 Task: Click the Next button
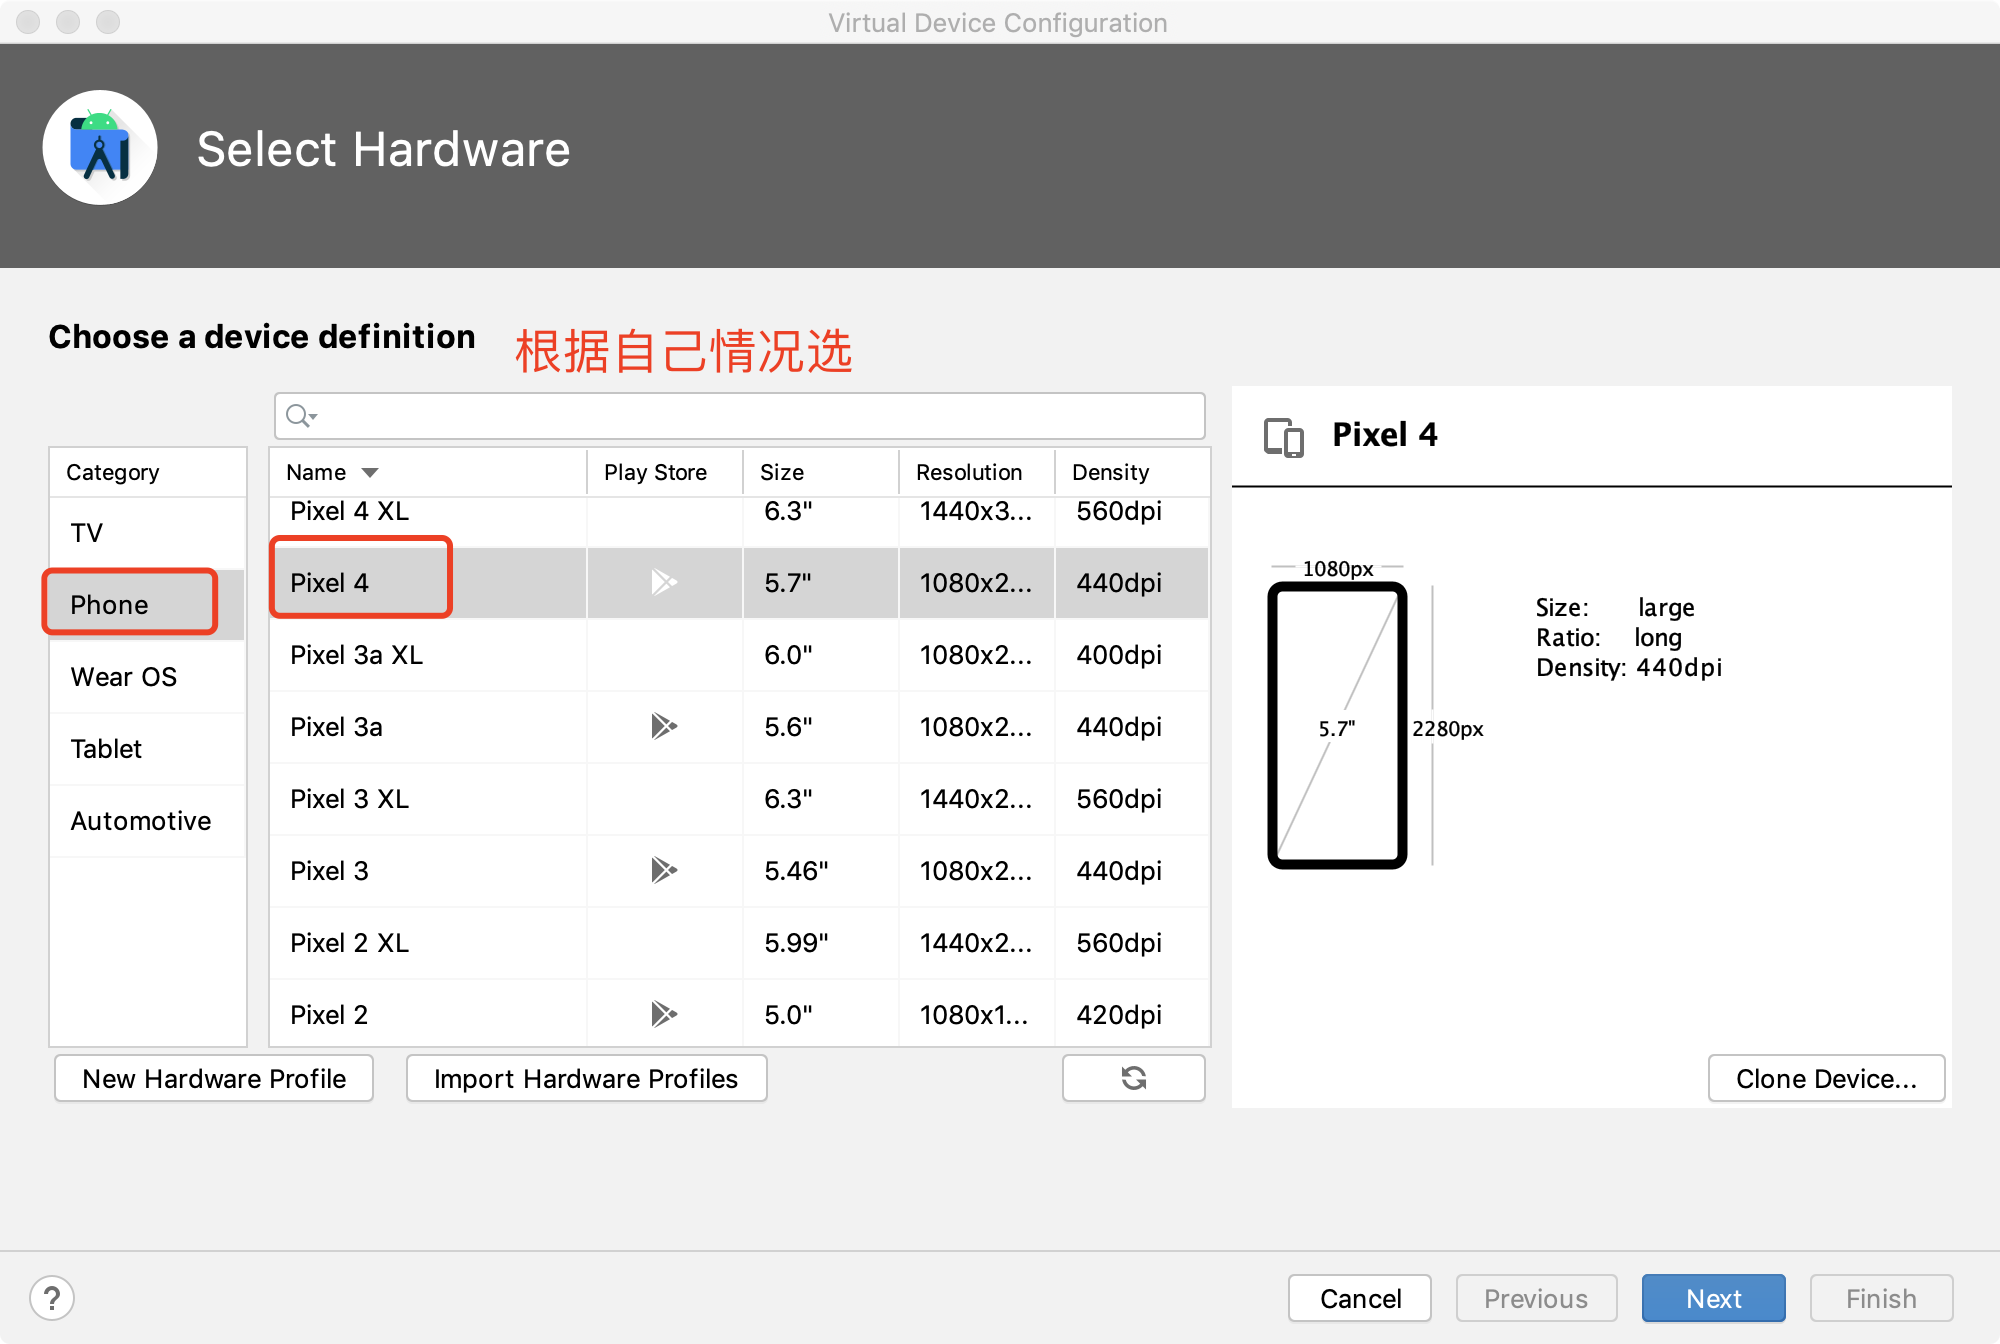coord(1714,1298)
